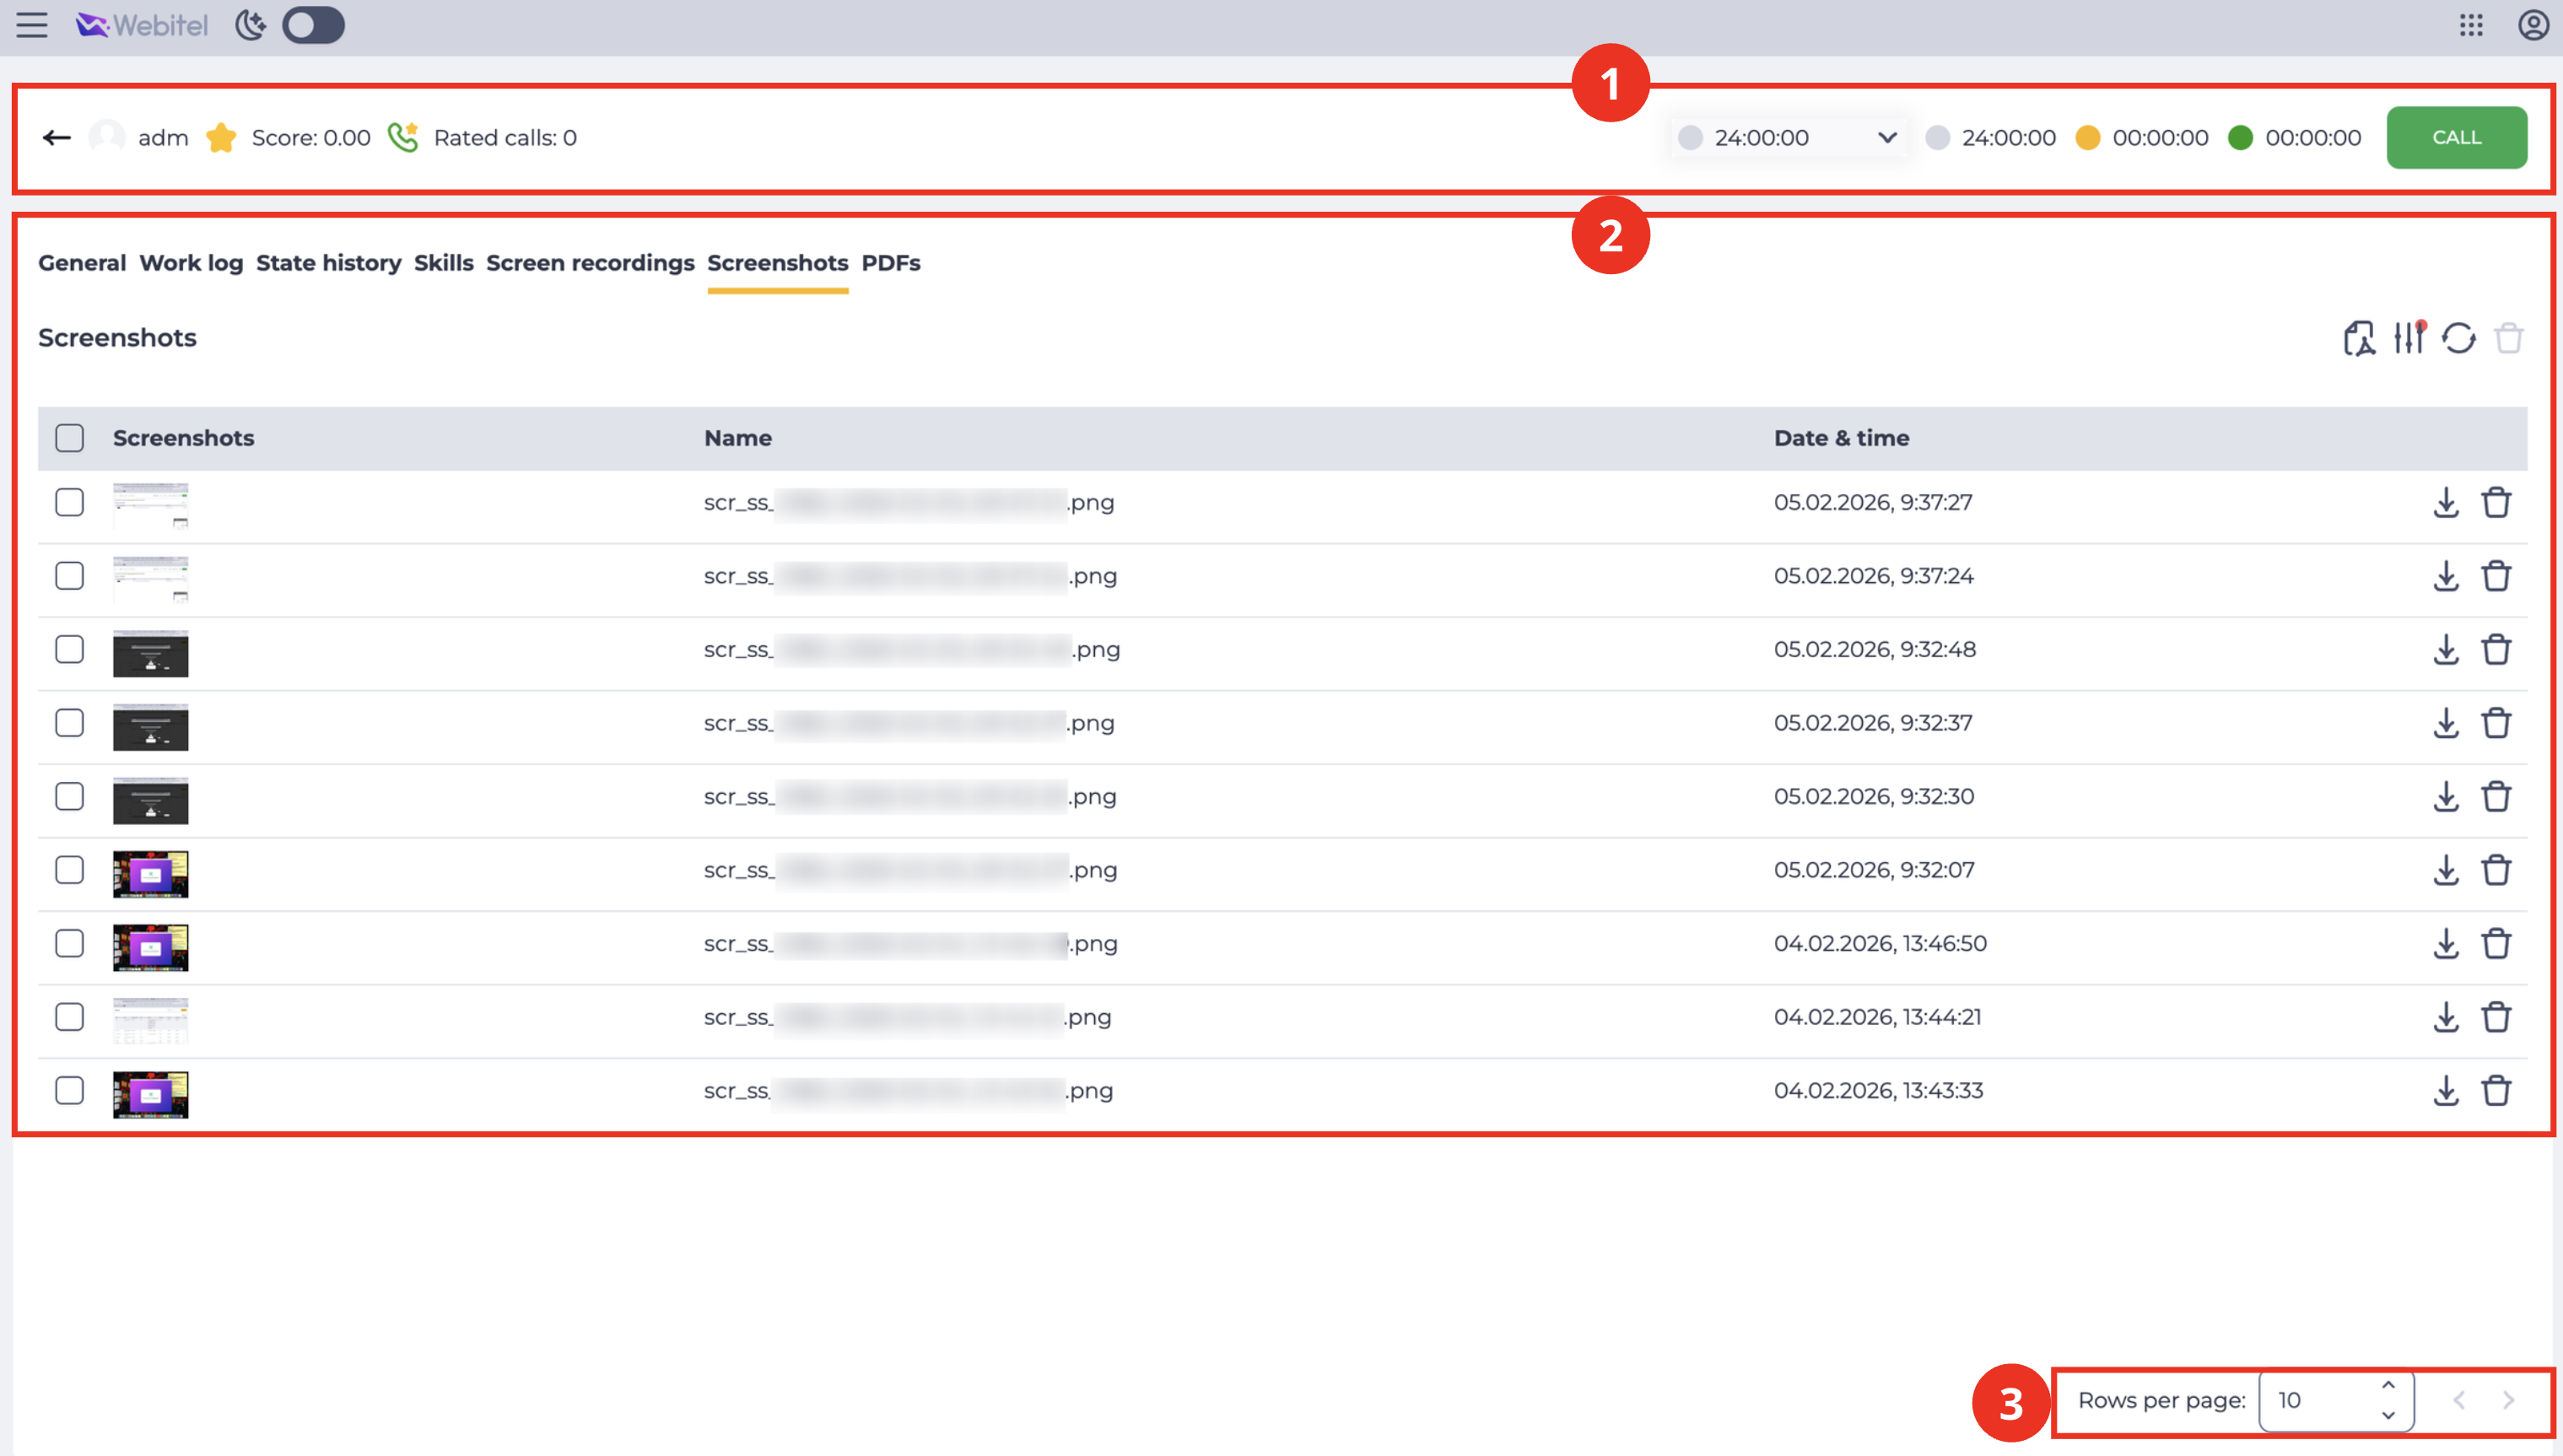Open the PDFs tab

coord(891,263)
